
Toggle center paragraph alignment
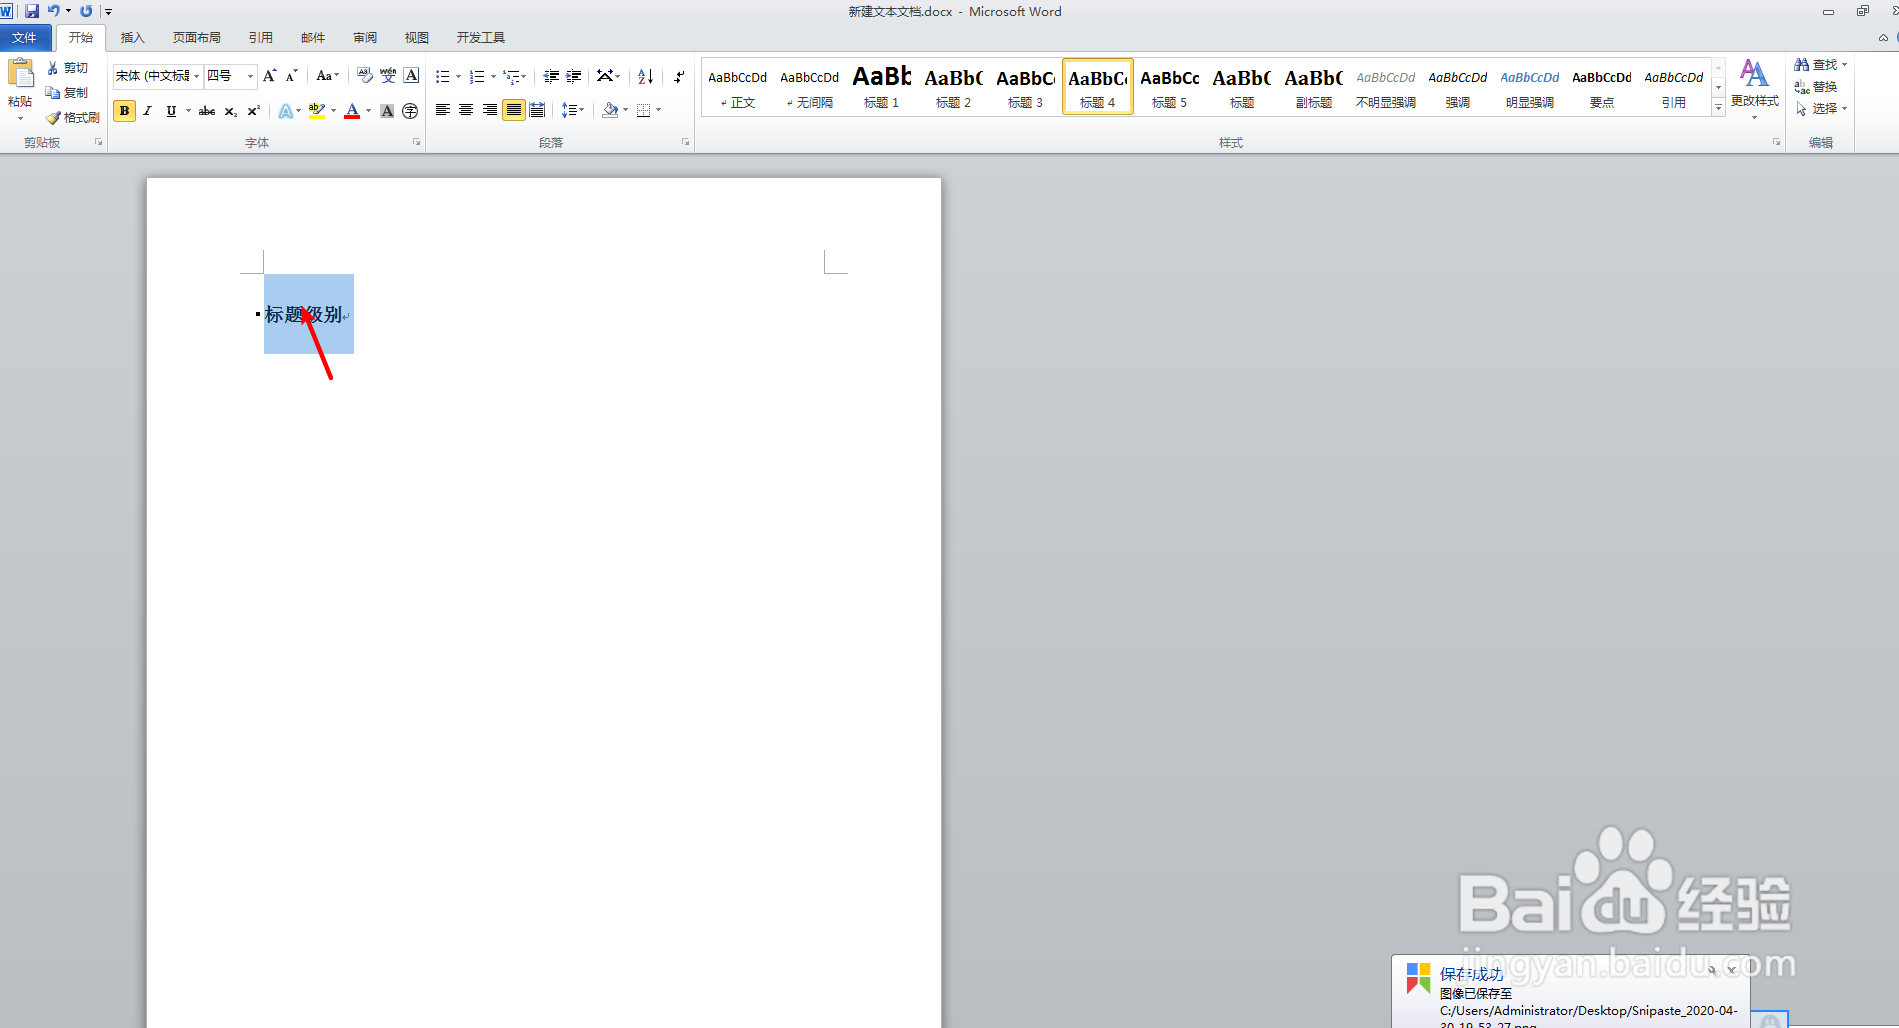coord(465,110)
